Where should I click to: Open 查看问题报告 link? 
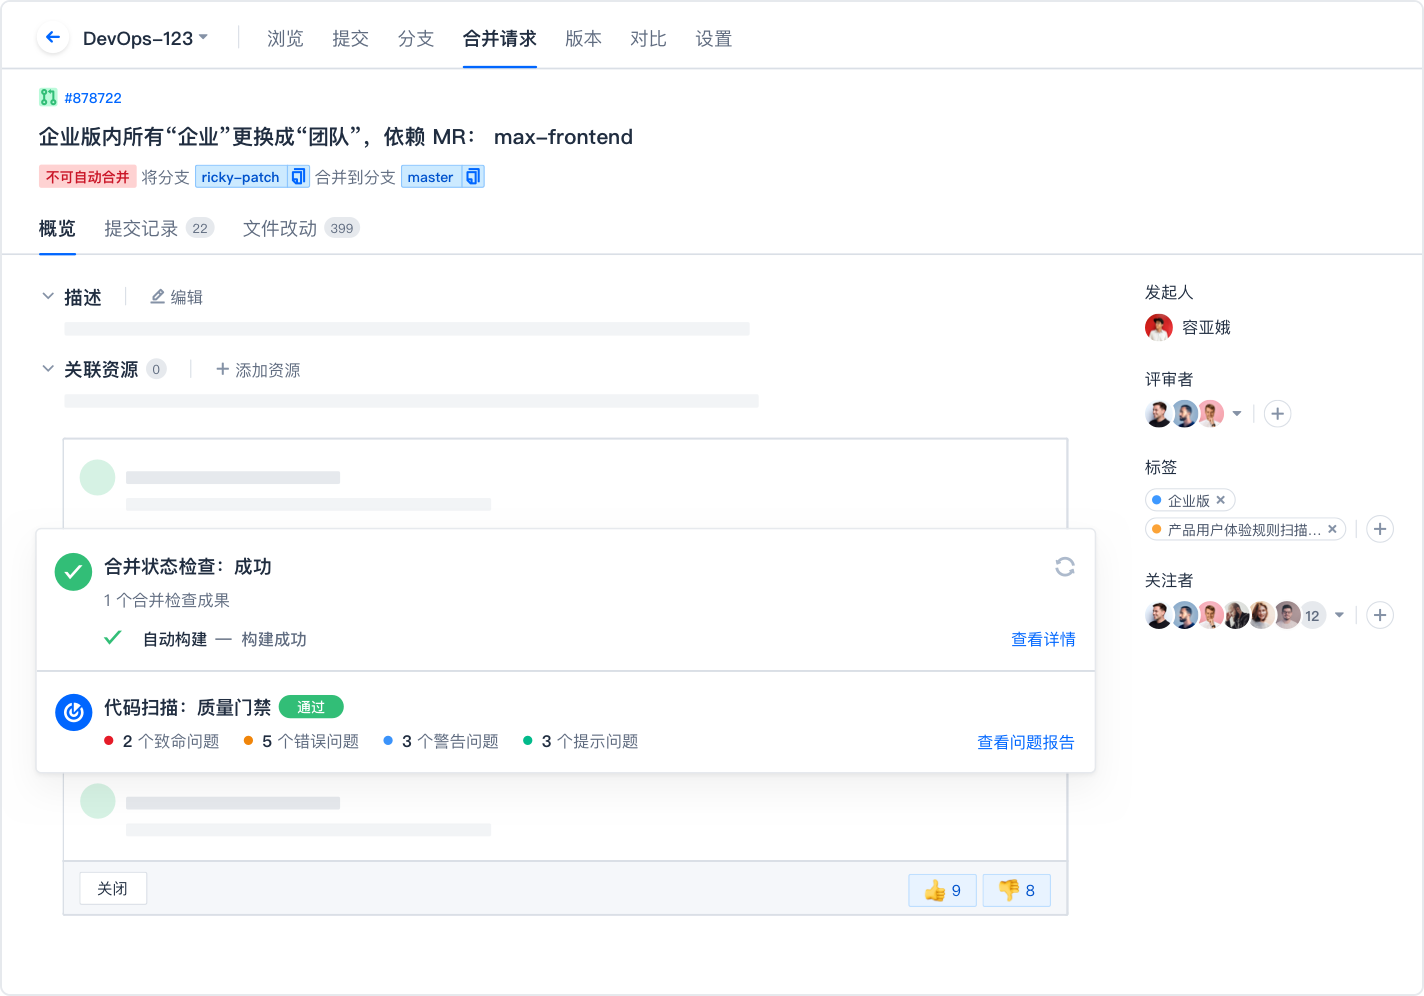click(x=1025, y=742)
